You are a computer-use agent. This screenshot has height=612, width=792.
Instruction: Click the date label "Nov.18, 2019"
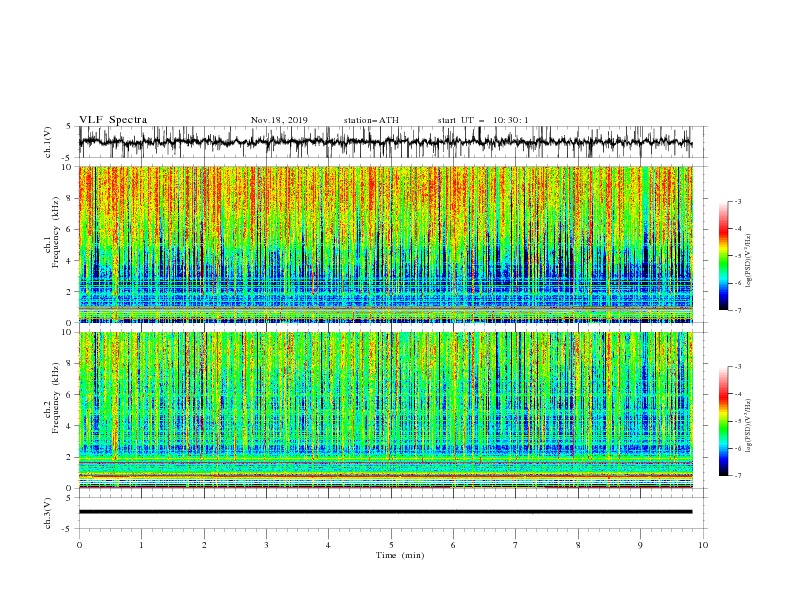pyautogui.click(x=279, y=120)
